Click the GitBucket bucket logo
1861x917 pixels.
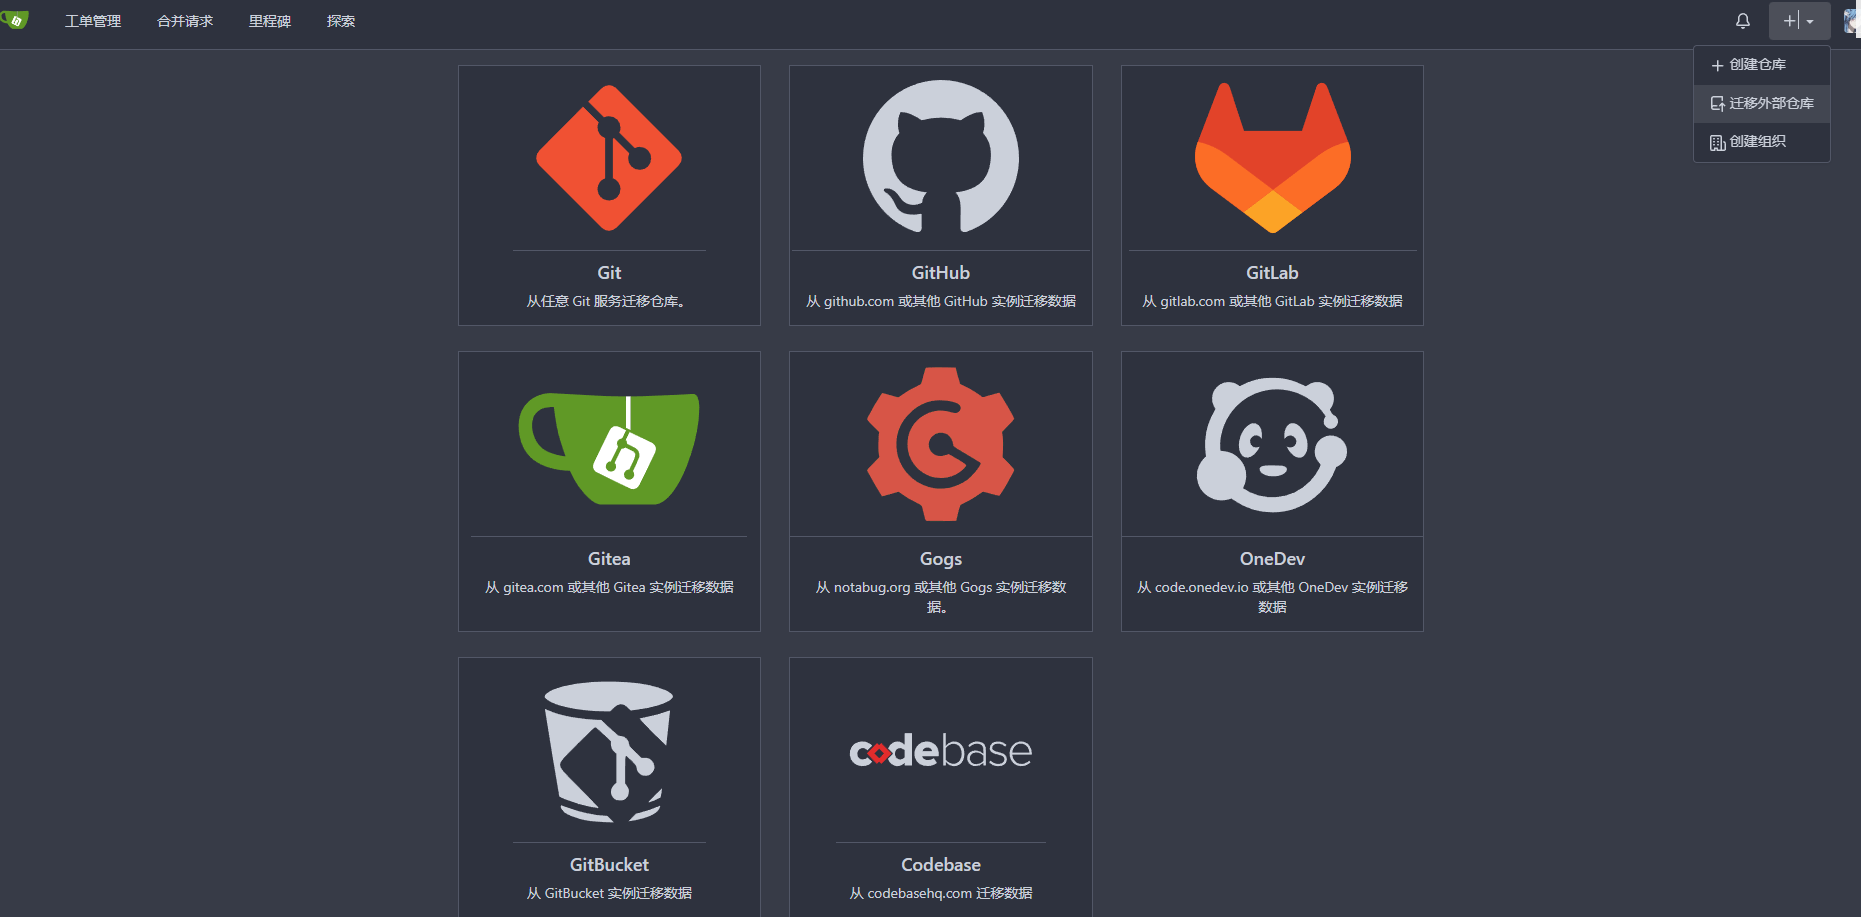coord(609,752)
